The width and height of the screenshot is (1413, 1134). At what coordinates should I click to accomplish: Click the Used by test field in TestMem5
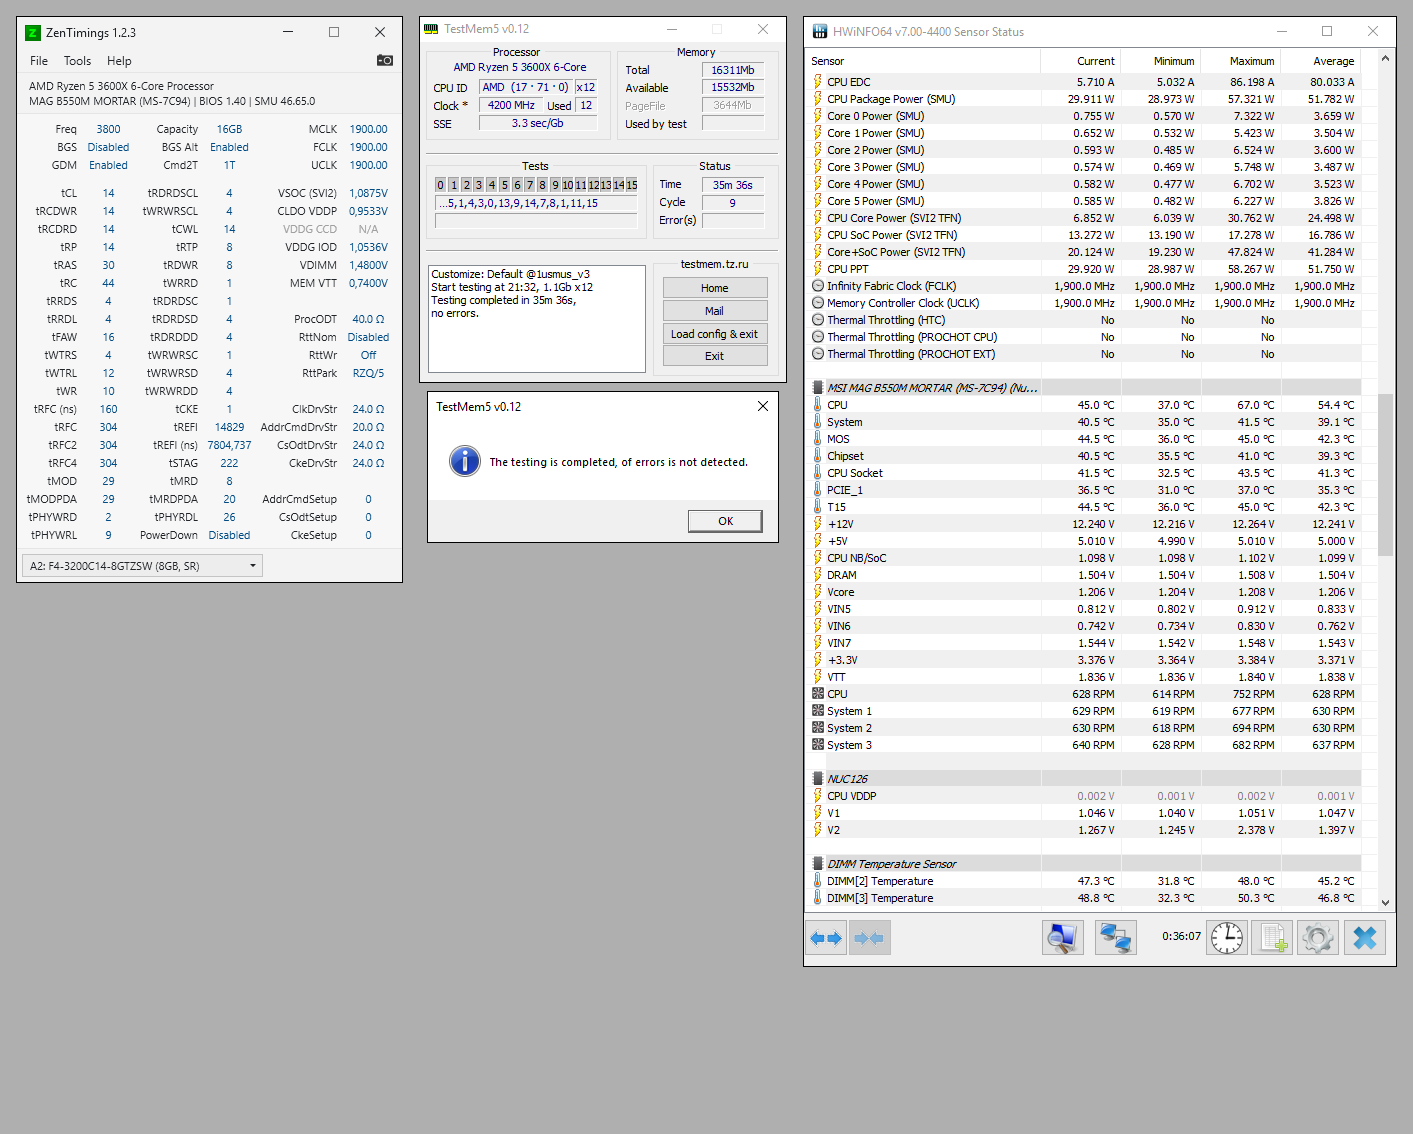(x=733, y=124)
